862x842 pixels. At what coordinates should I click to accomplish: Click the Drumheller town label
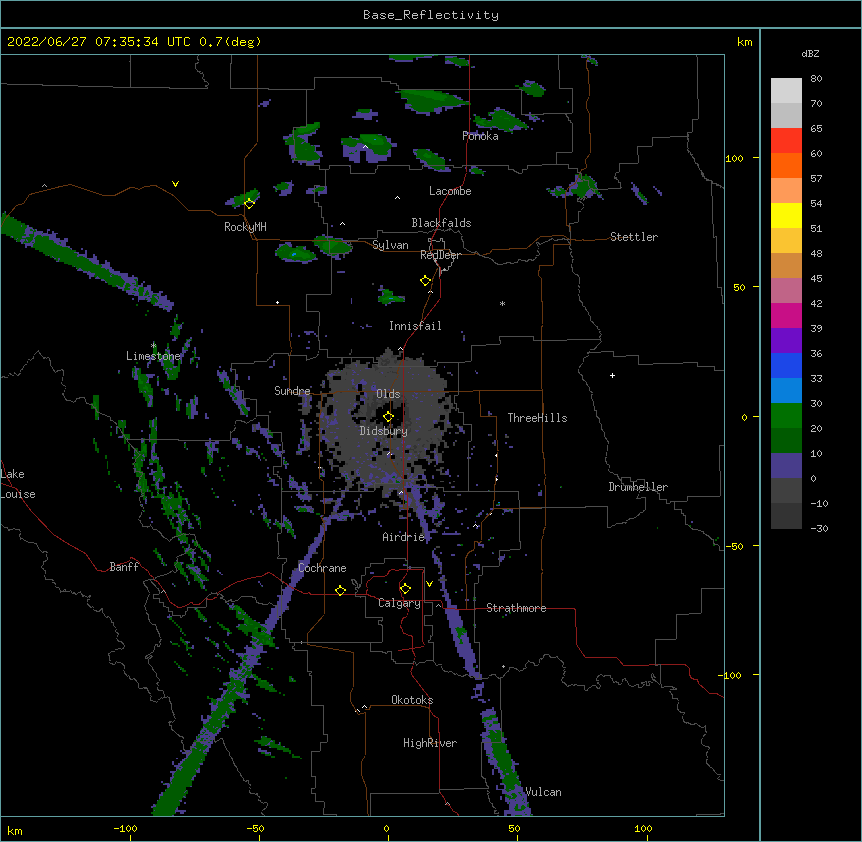coord(638,487)
